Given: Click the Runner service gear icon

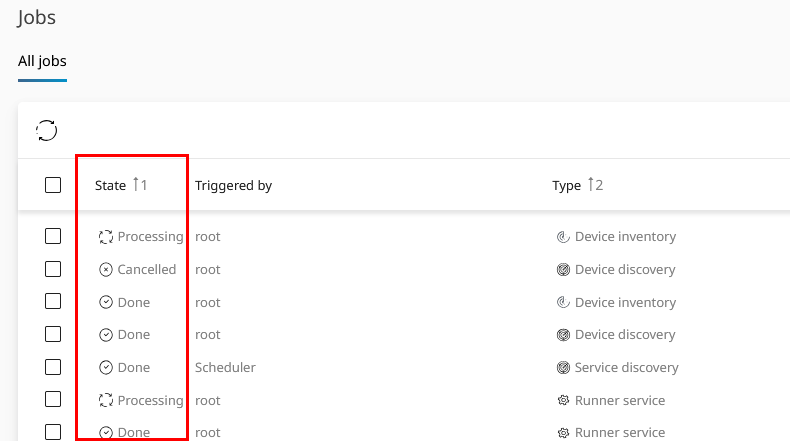Looking at the screenshot, I should click(563, 401).
